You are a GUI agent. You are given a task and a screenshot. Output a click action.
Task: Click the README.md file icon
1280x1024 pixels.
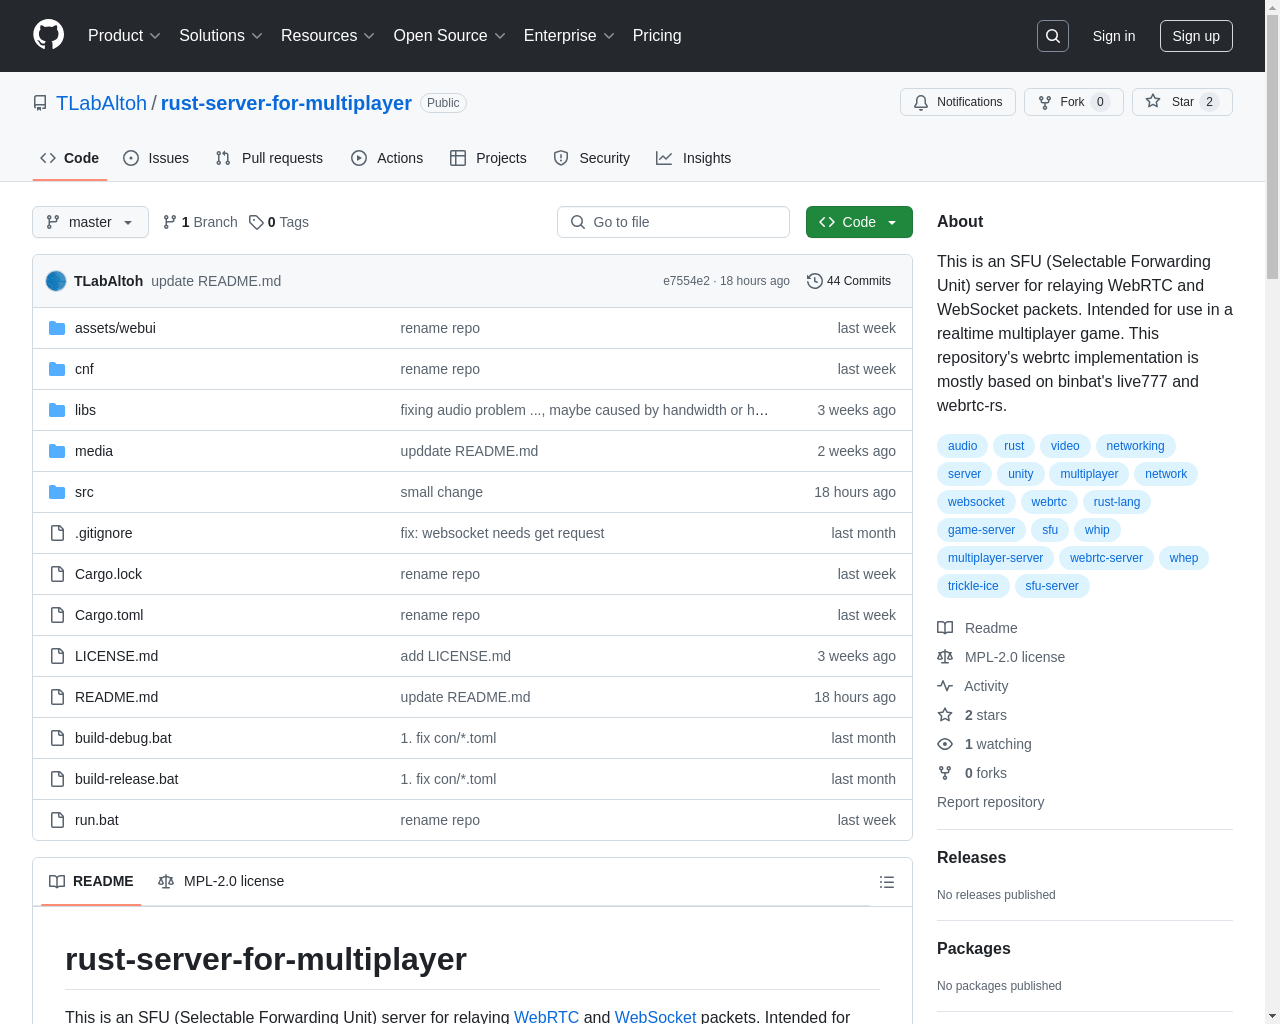pyautogui.click(x=57, y=697)
